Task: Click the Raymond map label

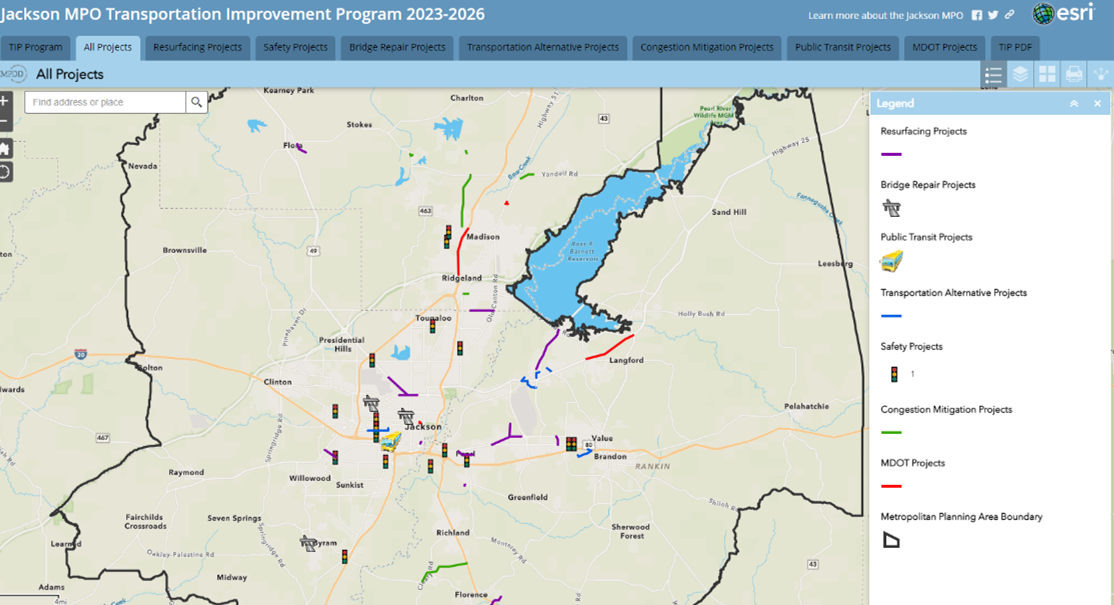Action: point(186,472)
